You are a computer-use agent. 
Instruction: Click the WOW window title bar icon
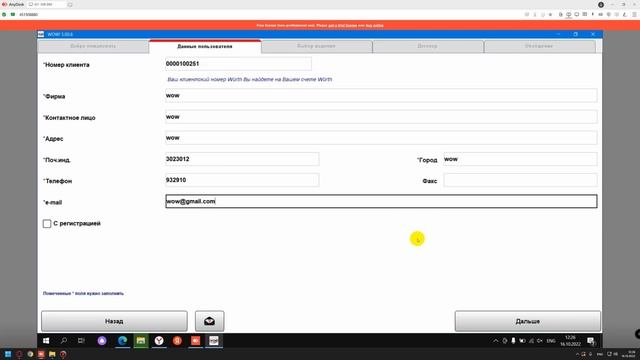tap(41, 34)
